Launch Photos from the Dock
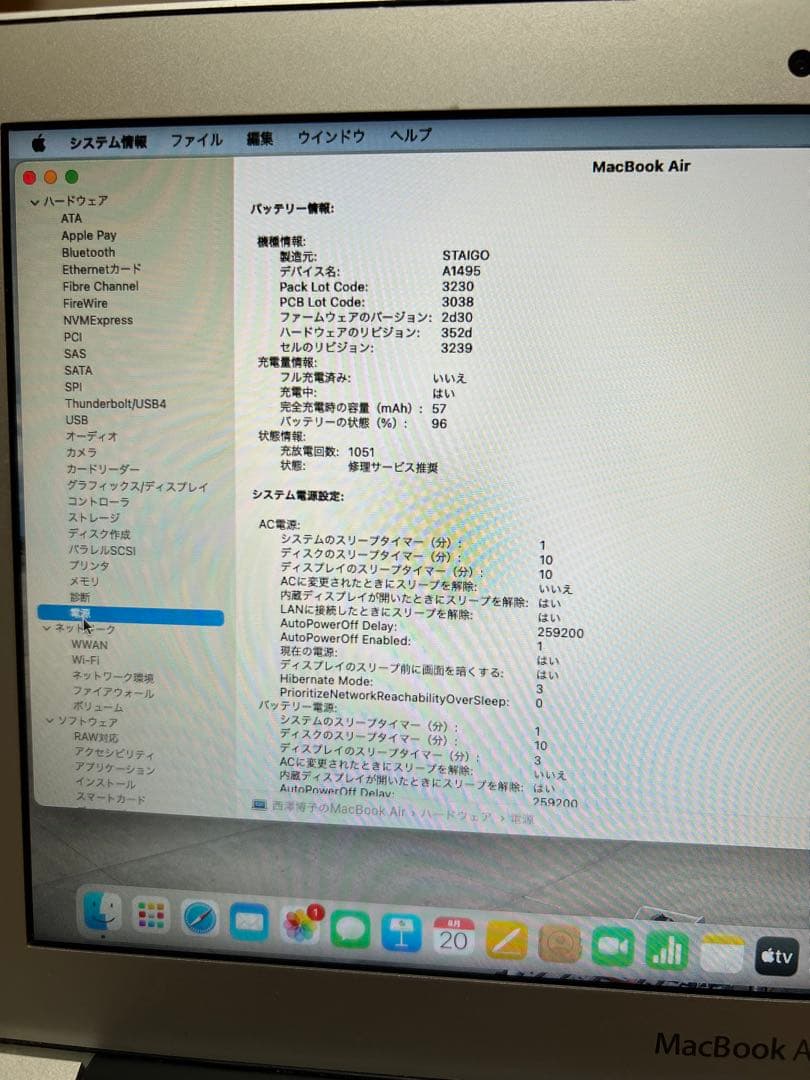Image resolution: width=810 pixels, height=1080 pixels. click(299, 926)
